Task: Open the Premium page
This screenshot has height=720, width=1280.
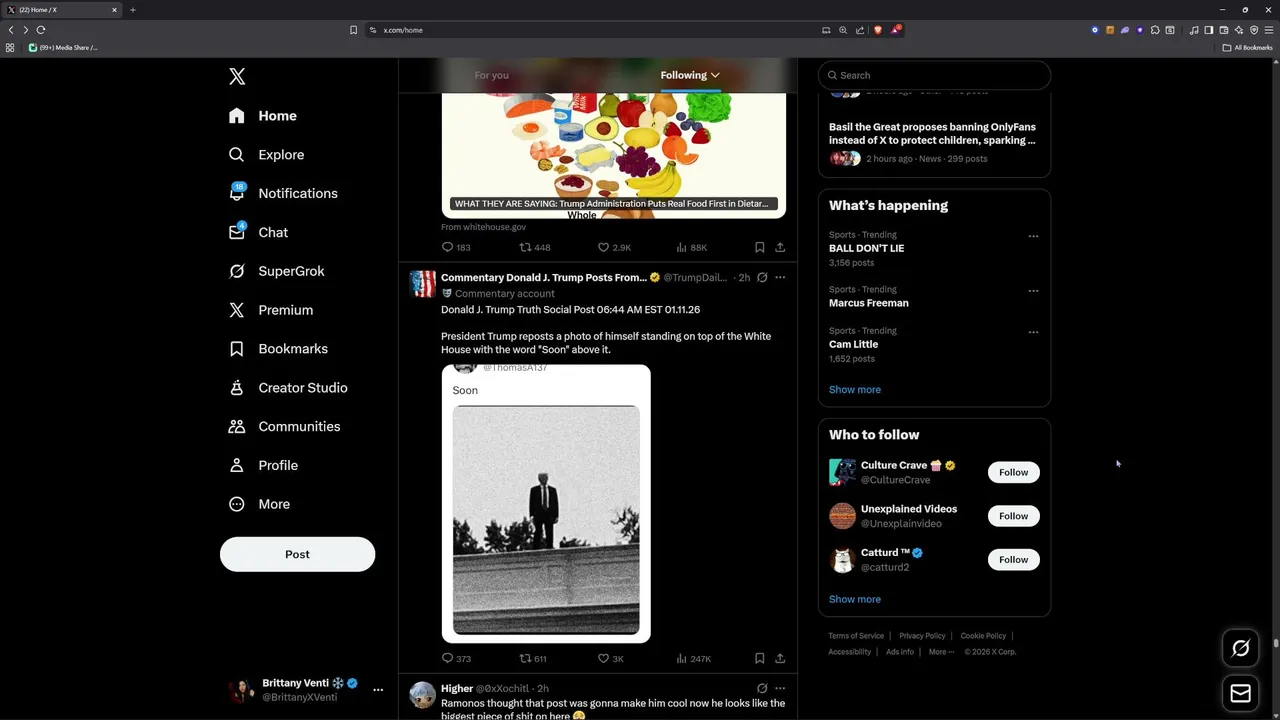Action: pyautogui.click(x=270, y=310)
